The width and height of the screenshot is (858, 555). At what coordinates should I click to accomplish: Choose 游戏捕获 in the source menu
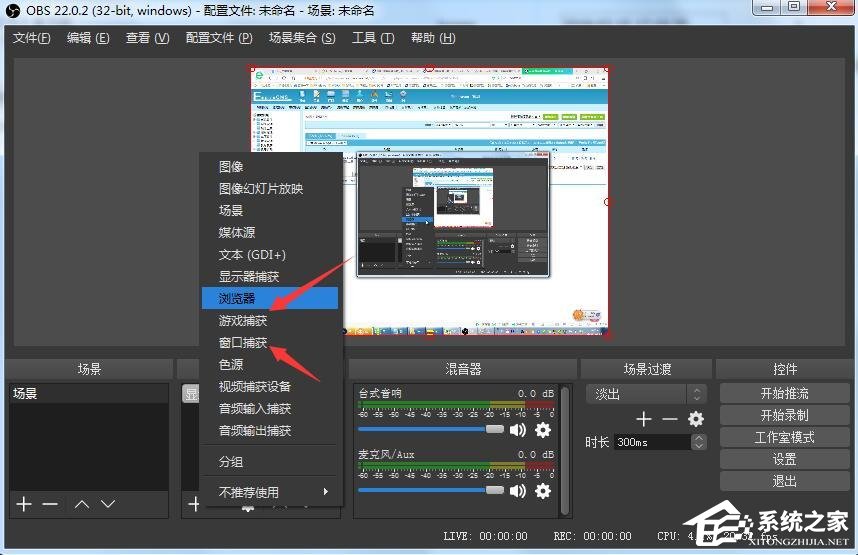pos(270,320)
